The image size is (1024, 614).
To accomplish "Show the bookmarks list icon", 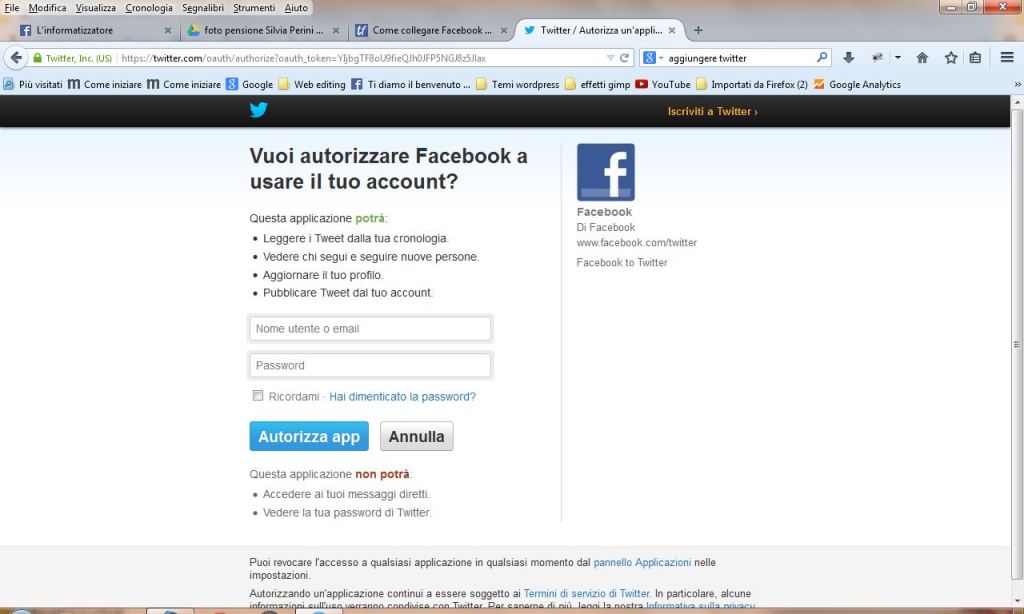I will 975,57.
